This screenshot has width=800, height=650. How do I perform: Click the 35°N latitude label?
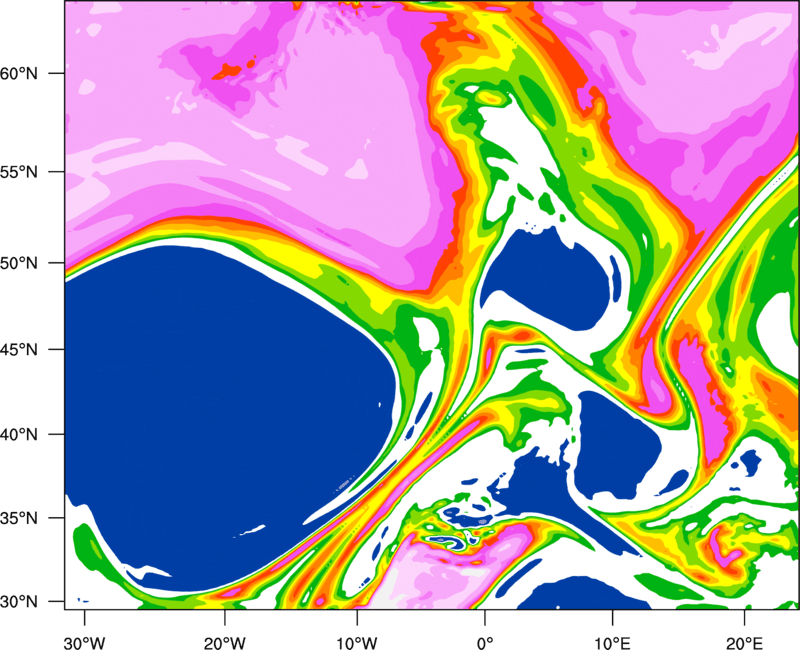[x=19, y=518]
